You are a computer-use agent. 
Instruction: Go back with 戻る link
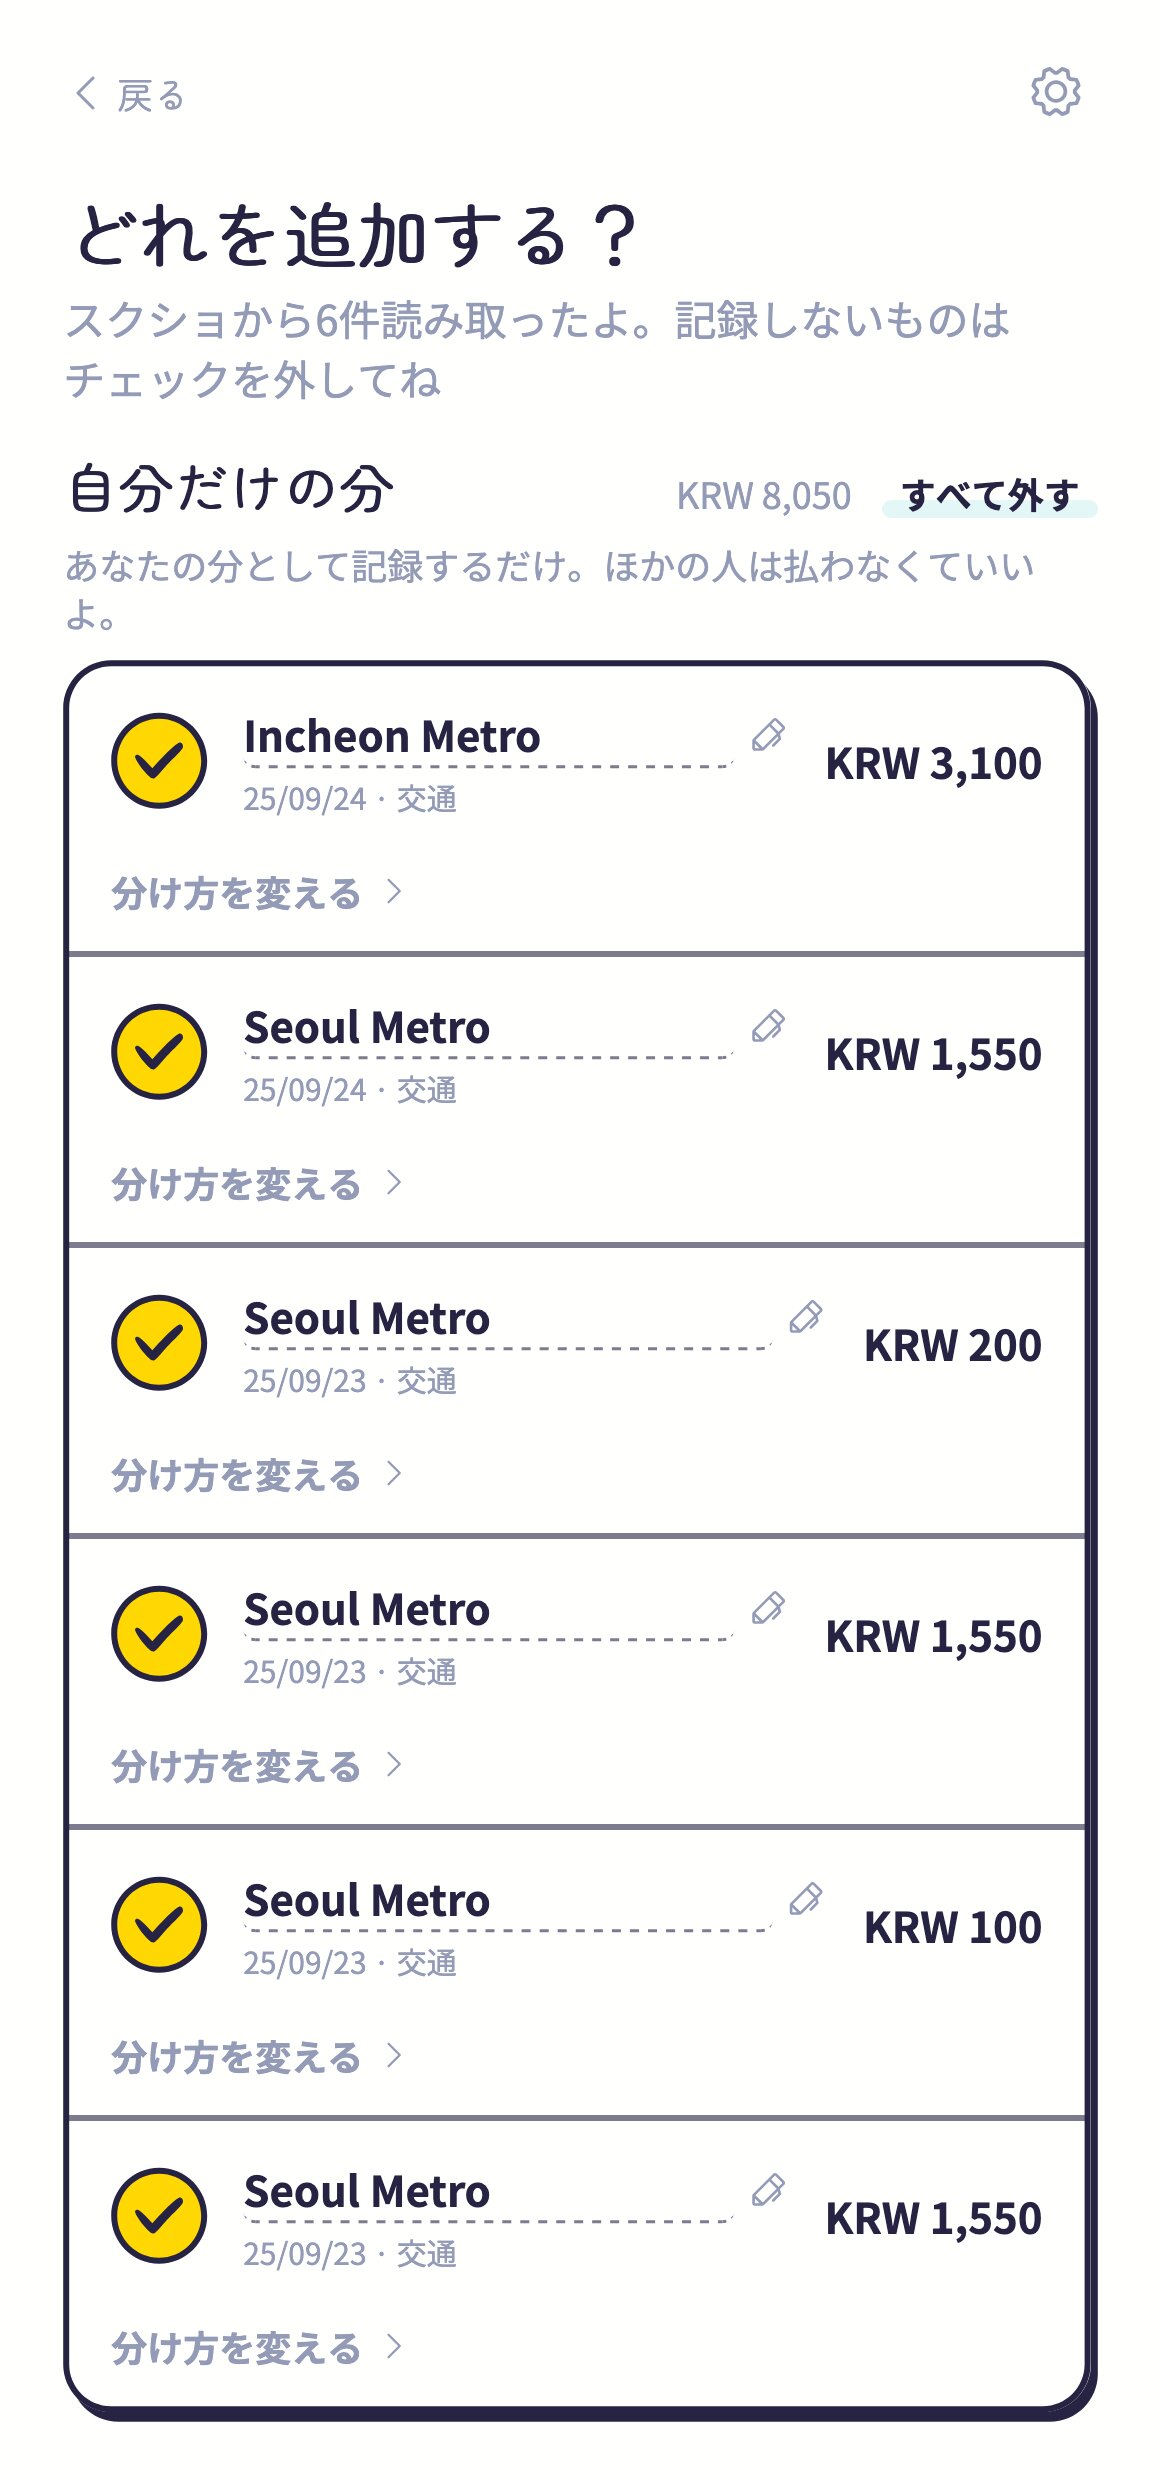[x=130, y=95]
